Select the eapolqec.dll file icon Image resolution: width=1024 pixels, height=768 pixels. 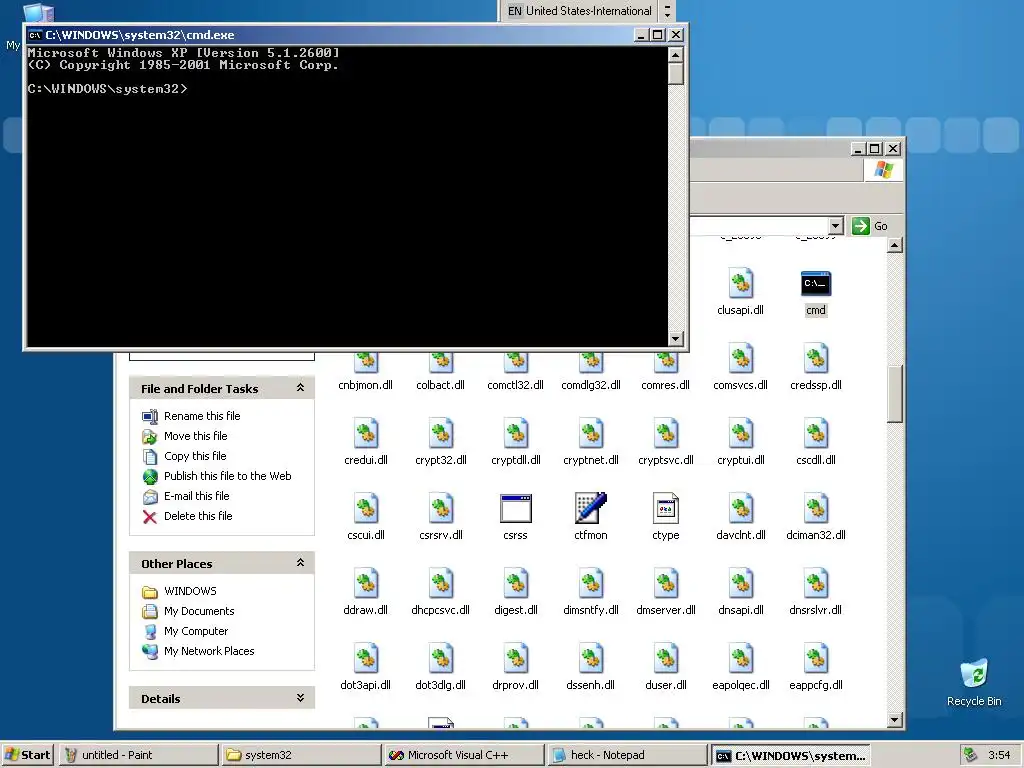click(x=741, y=659)
